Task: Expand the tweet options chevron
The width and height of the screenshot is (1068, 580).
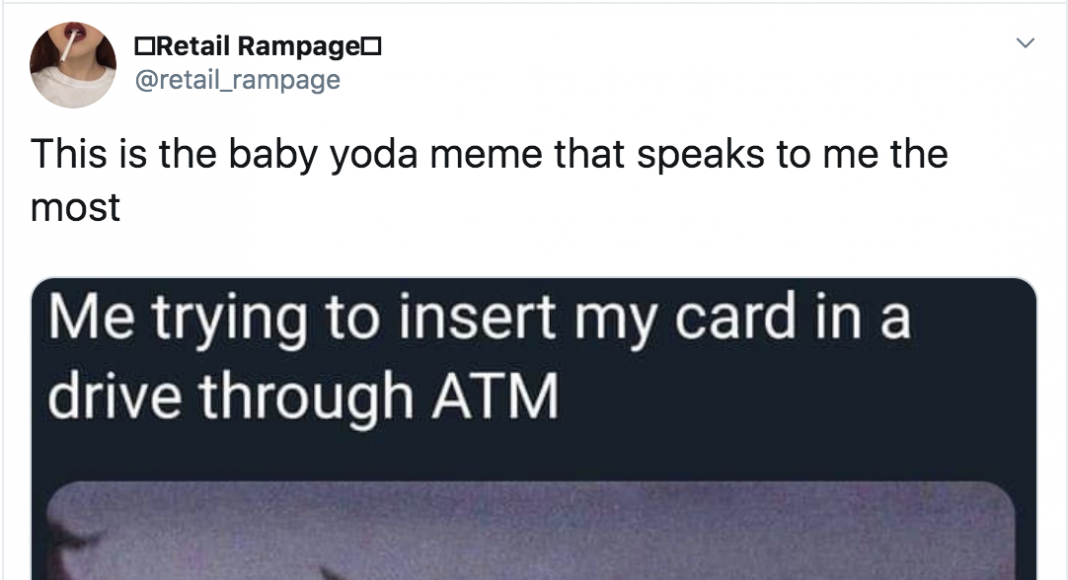Action: (x=1025, y=43)
